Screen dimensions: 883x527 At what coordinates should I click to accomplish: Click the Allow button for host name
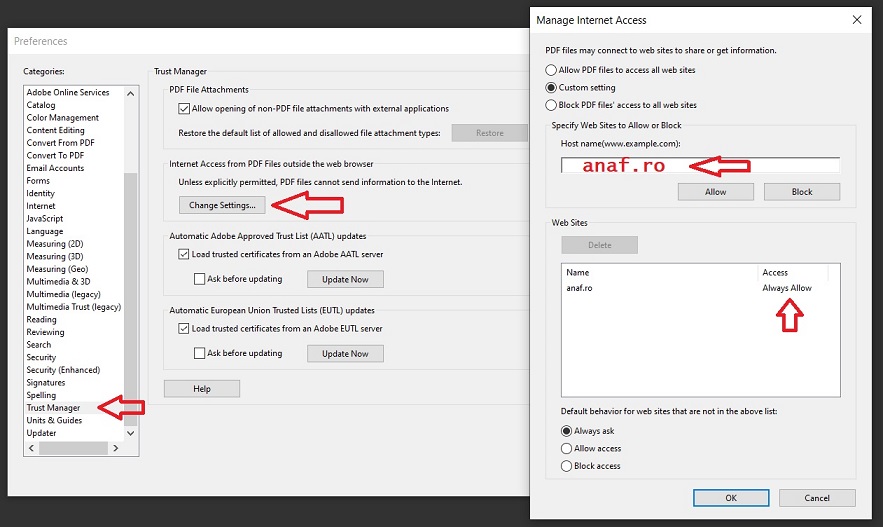tap(715, 191)
